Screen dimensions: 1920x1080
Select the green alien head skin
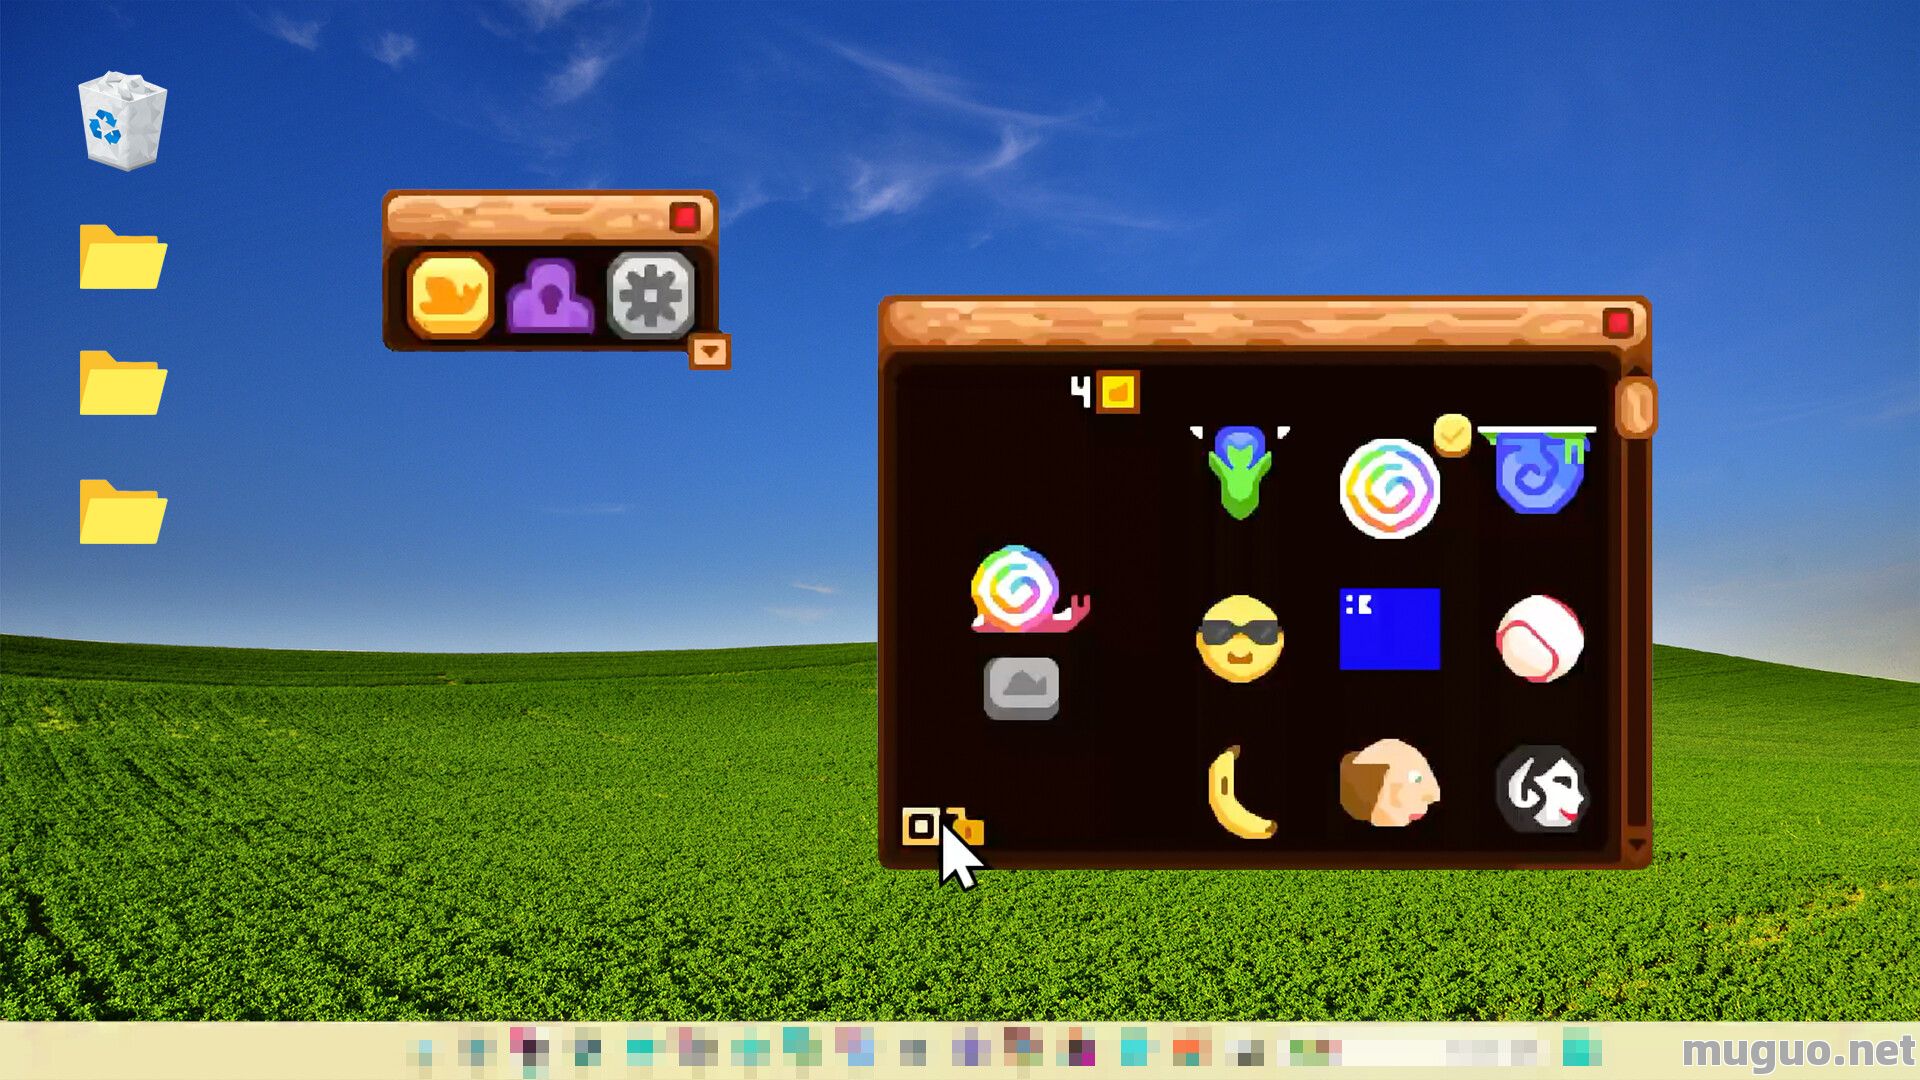(1240, 472)
